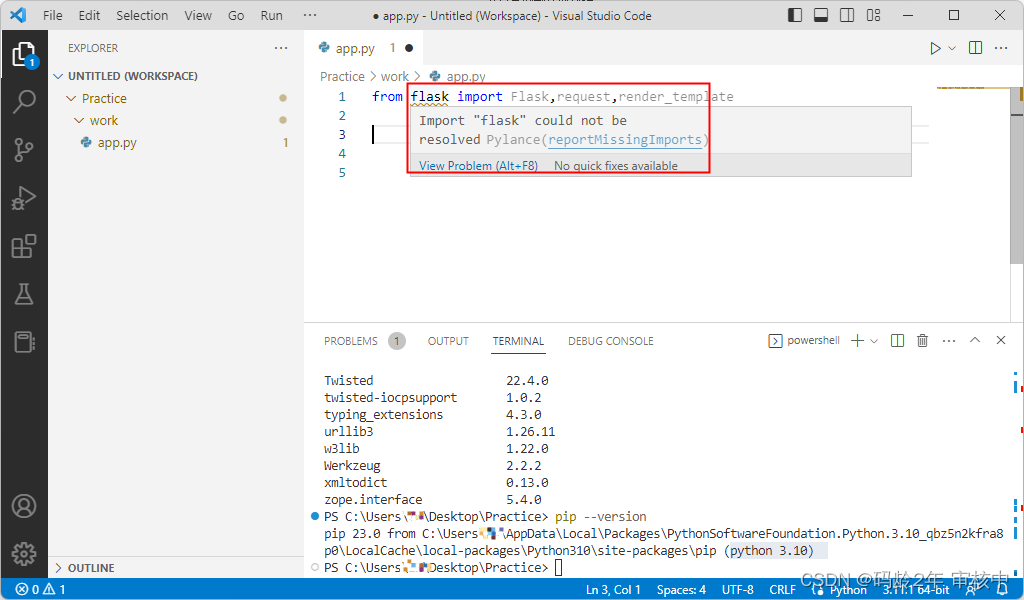Open the Go menu
The width and height of the screenshot is (1024, 600).
click(x=236, y=15)
